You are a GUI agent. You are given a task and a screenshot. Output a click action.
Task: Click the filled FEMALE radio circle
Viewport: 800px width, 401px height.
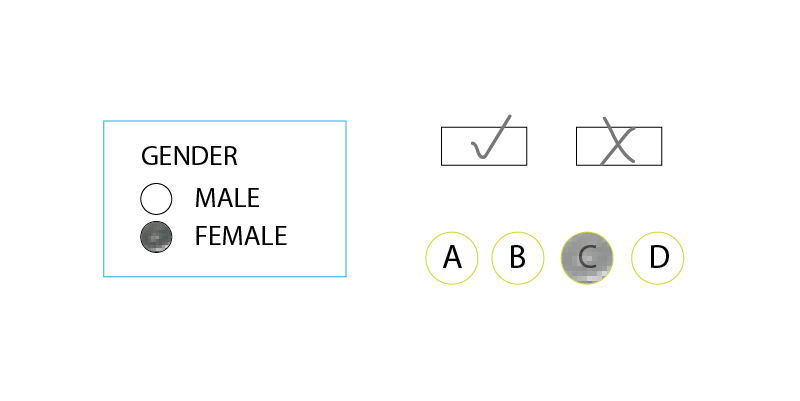point(156,237)
